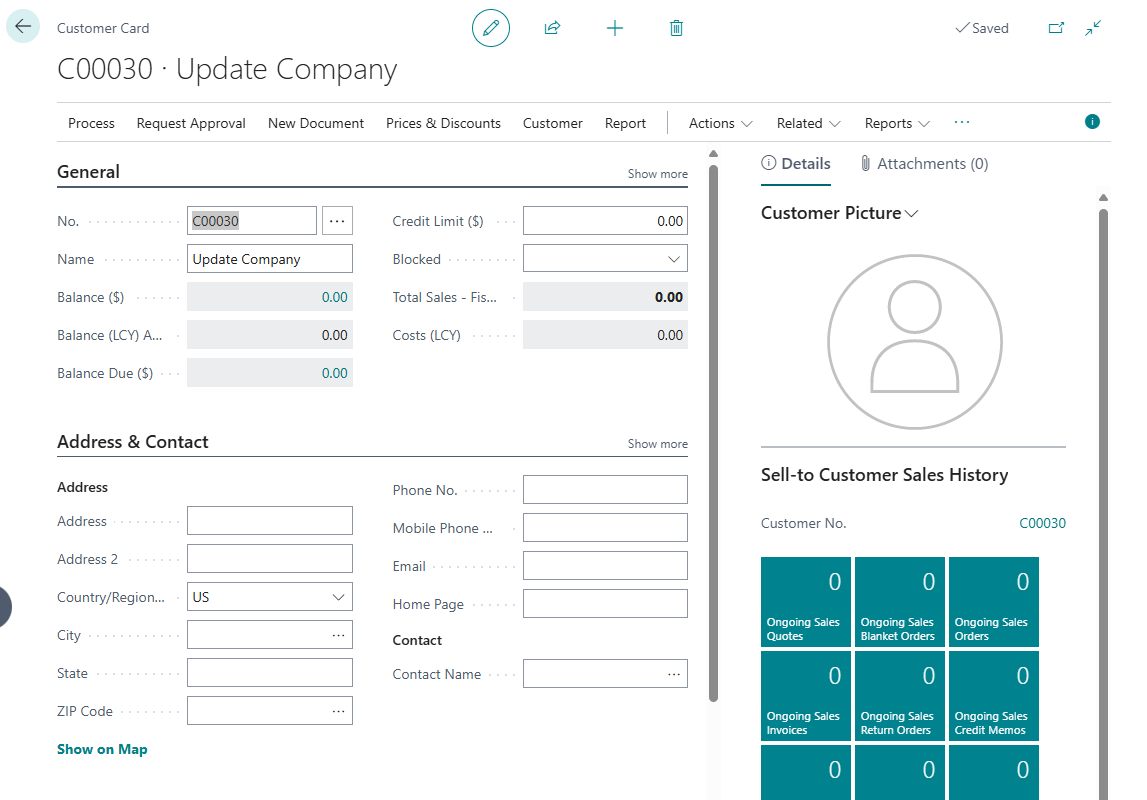The image size is (1147, 800).
Task: Open the Ongoing Sales Orders tile
Action: tap(994, 602)
